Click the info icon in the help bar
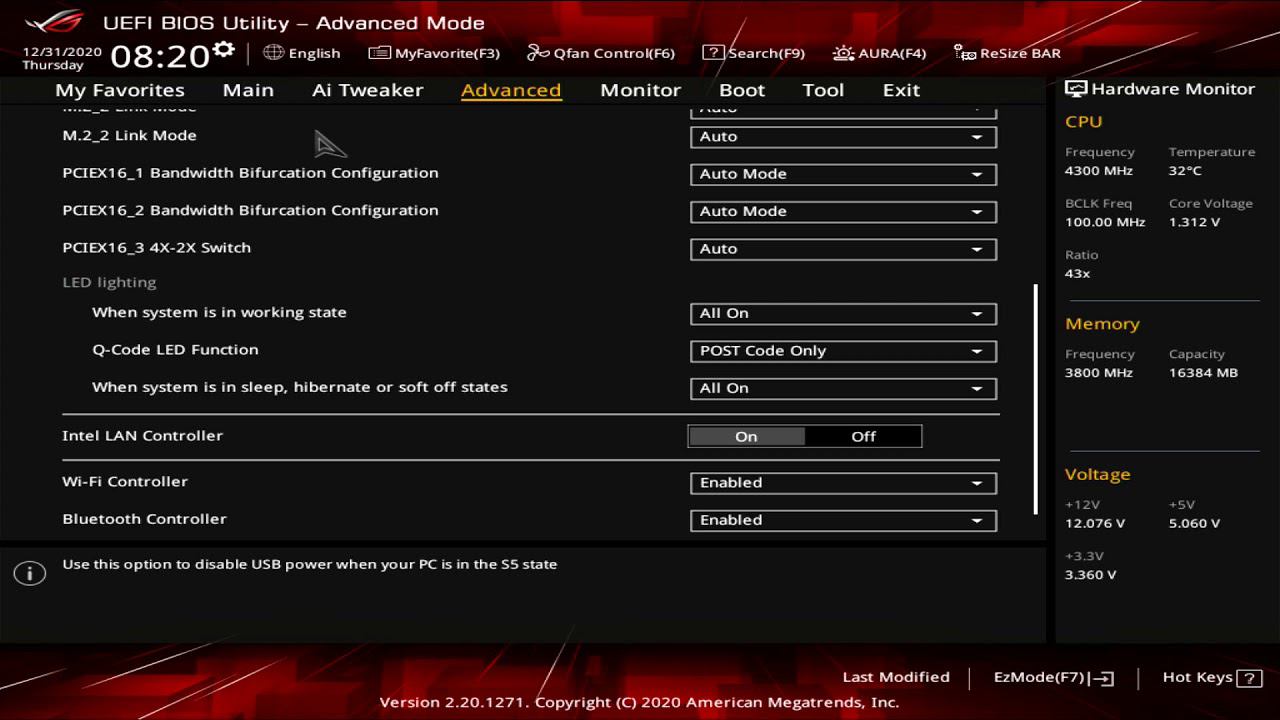 click(30, 573)
